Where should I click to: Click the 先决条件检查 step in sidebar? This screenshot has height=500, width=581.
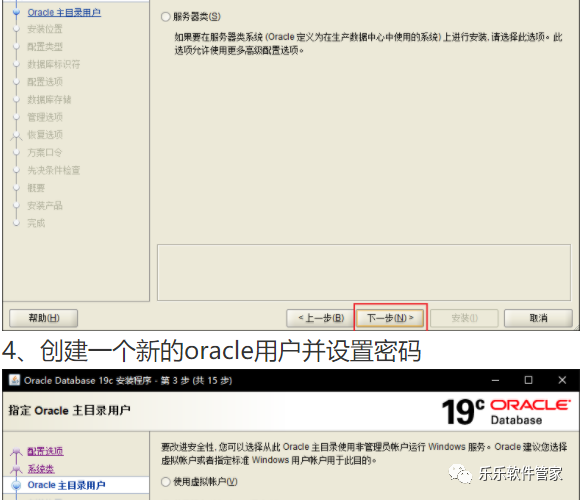(54, 170)
